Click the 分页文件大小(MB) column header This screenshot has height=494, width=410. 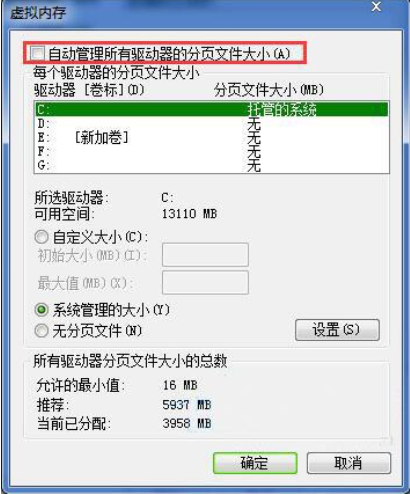[x=269, y=90]
